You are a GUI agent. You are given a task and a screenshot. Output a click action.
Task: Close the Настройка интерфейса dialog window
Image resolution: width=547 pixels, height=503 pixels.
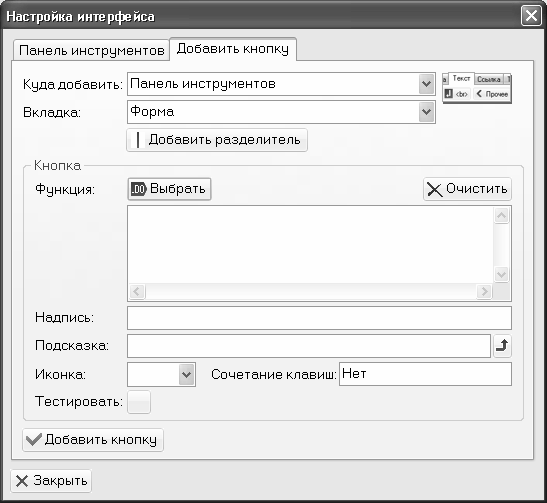(x=531, y=16)
